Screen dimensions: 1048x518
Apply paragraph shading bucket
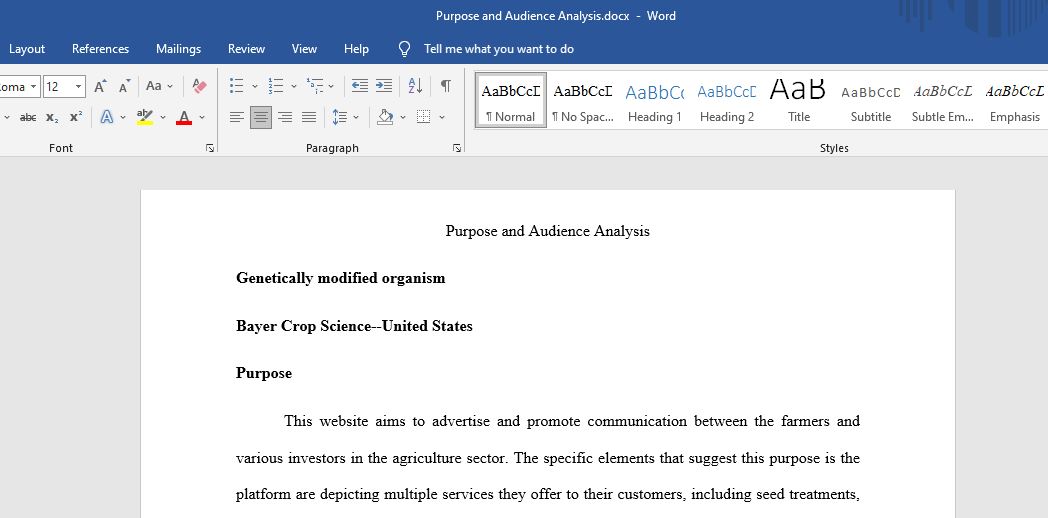385,118
